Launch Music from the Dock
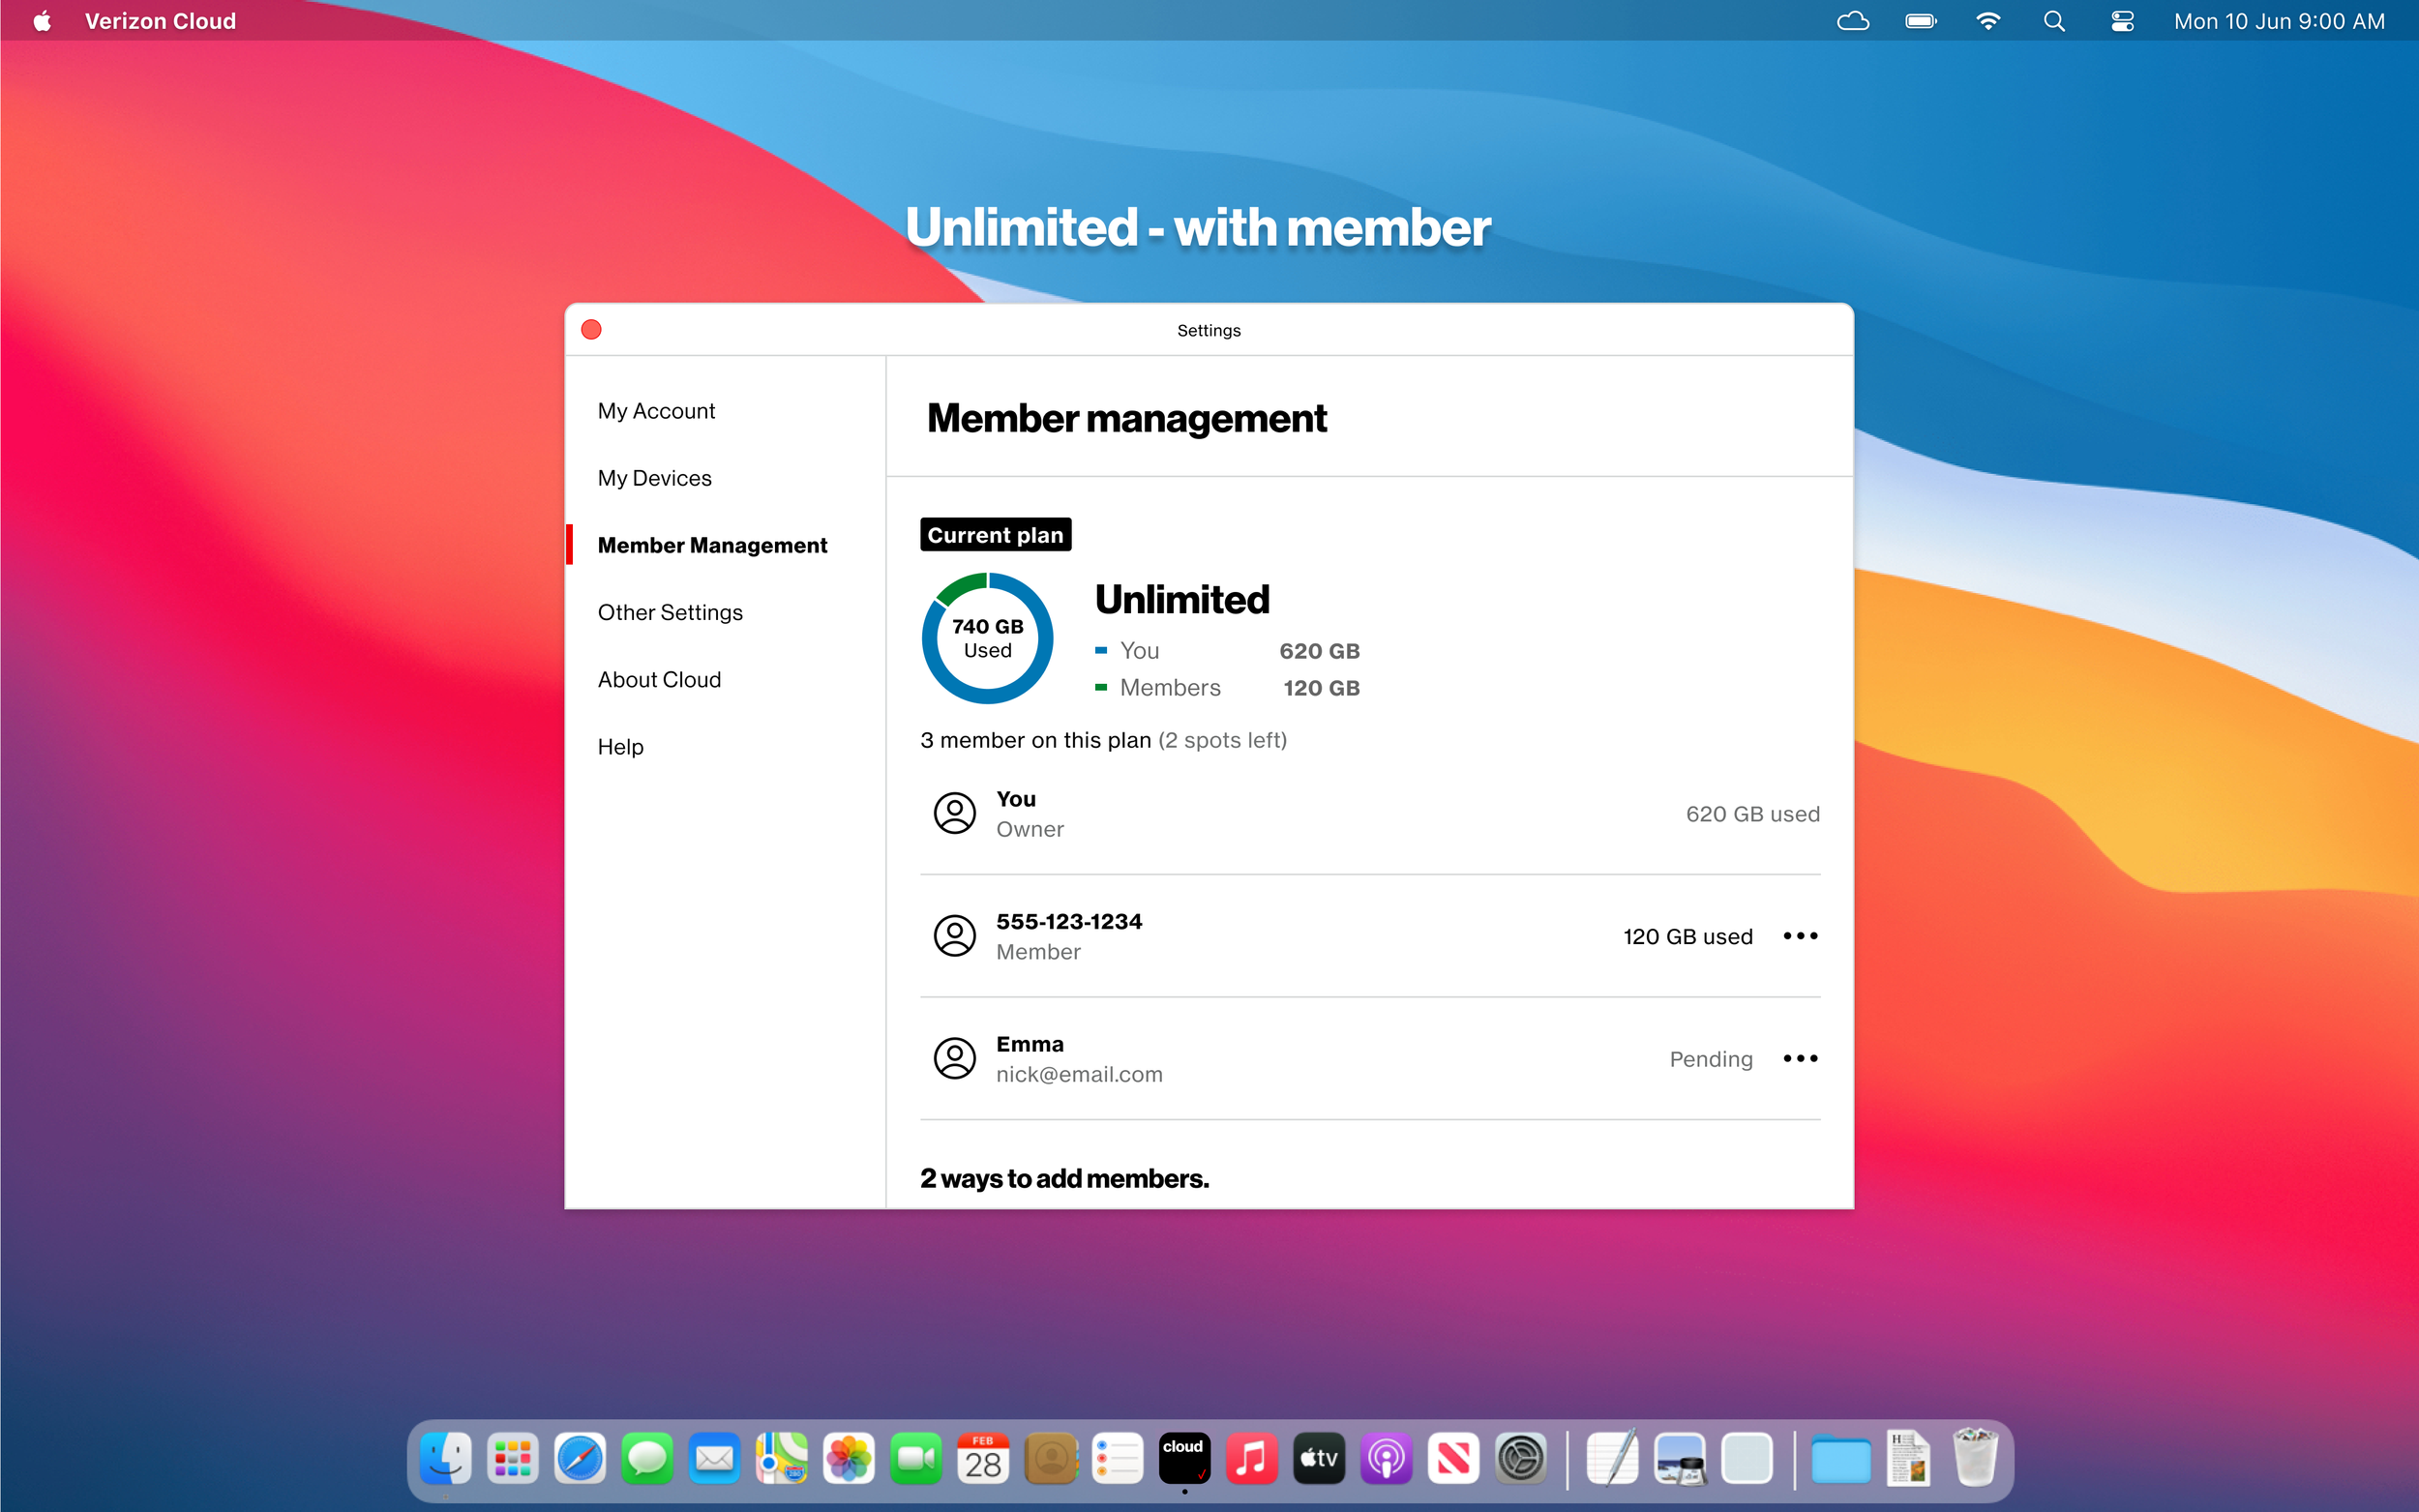 1252,1459
